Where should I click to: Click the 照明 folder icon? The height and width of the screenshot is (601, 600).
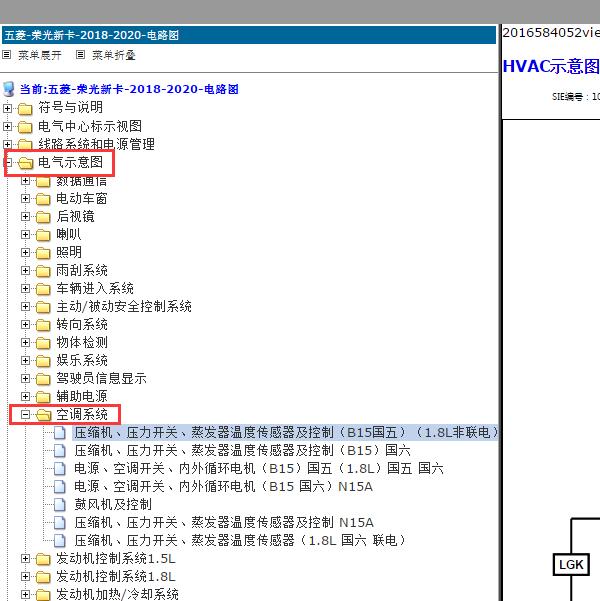[43, 253]
